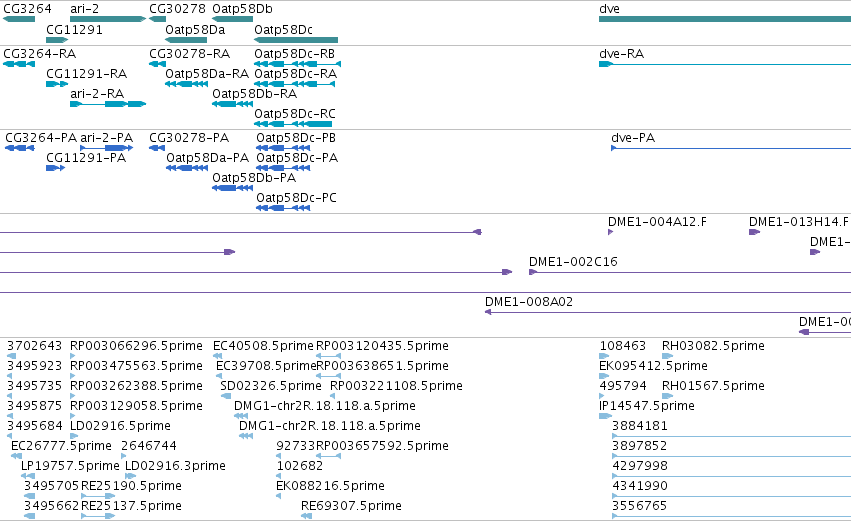The width and height of the screenshot is (851, 521).
Task: Select the 108463 EST label
Action: (623, 346)
